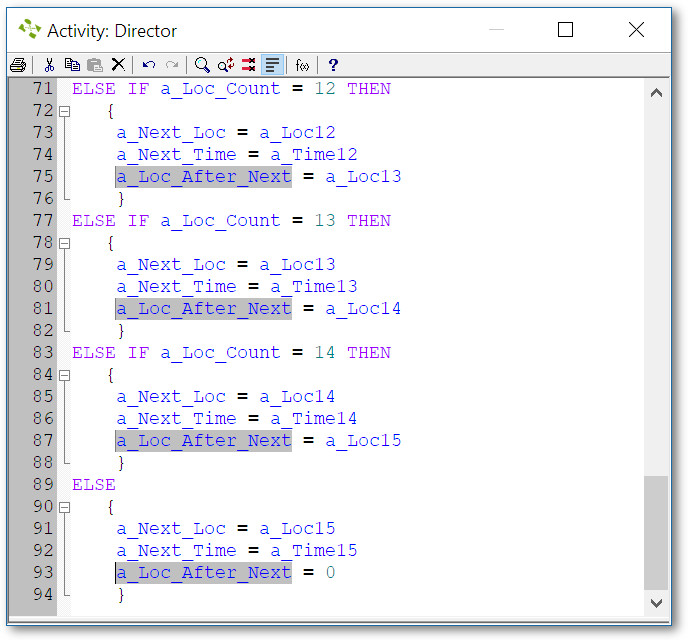Click the red arrows toolbar icon

coord(248,65)
